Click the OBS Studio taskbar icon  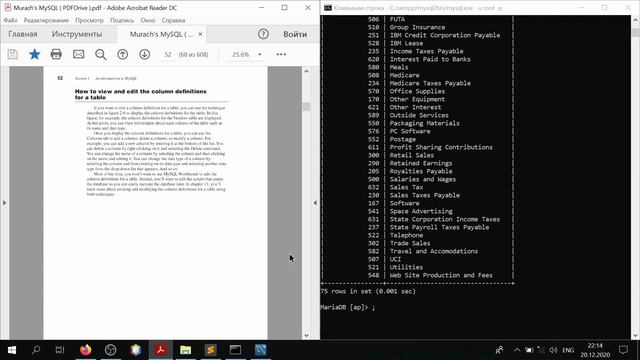pyautogui.click(x=111, y=350)
